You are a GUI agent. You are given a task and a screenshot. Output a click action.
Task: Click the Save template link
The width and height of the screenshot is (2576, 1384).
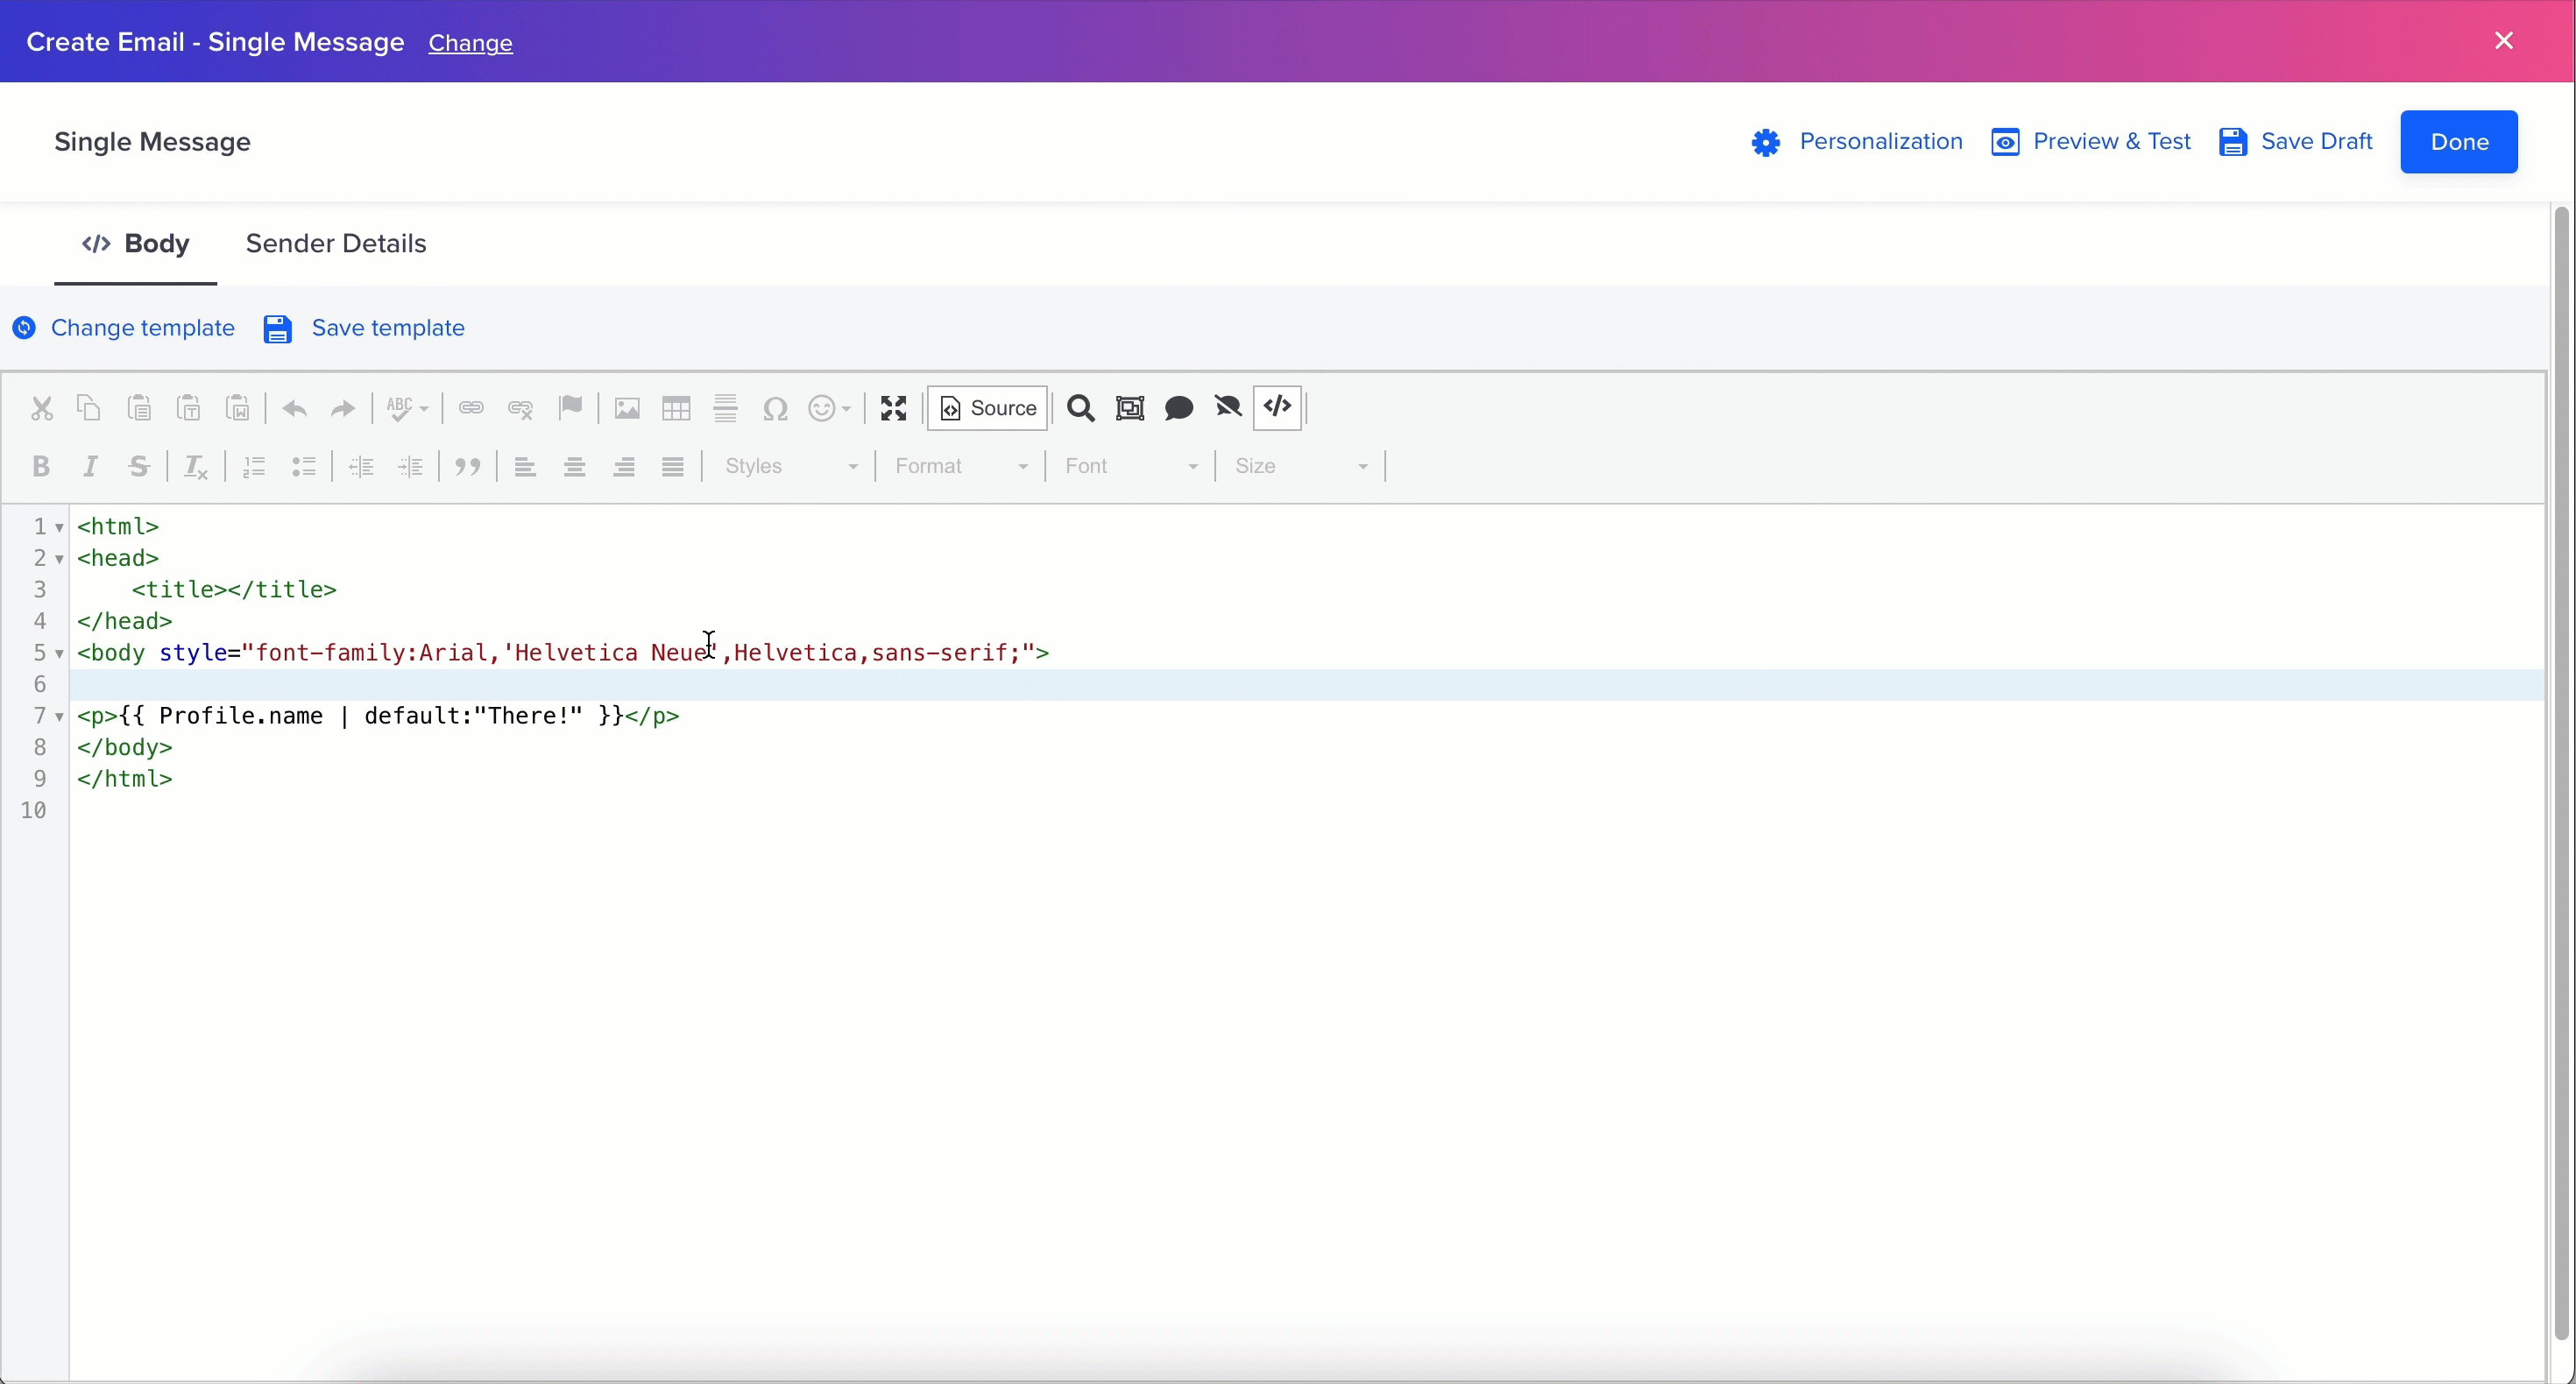click(x=365, y=328)
